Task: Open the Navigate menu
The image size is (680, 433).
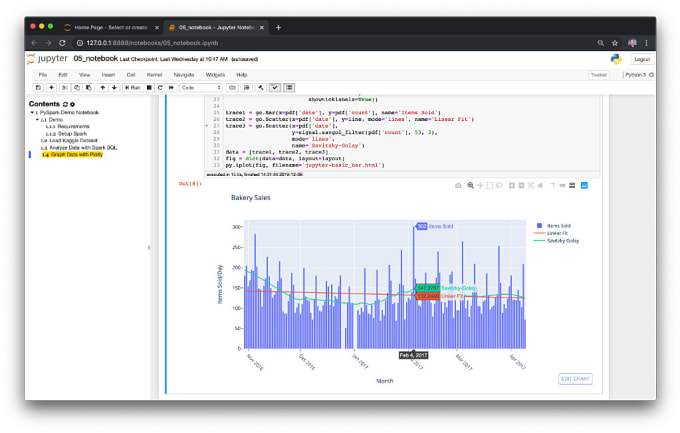Action: (184, 75)
